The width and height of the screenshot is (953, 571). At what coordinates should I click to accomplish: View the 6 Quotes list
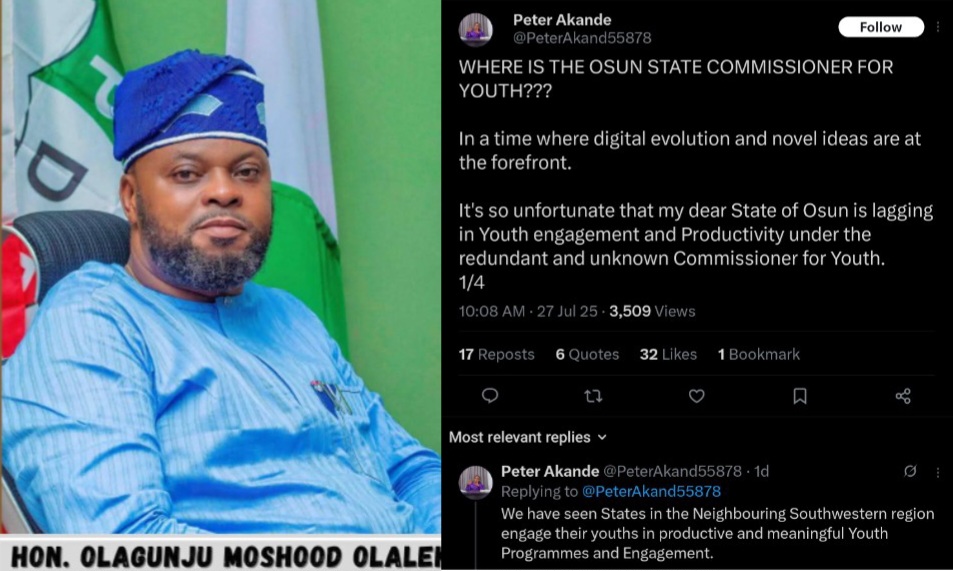coord(587,355)
